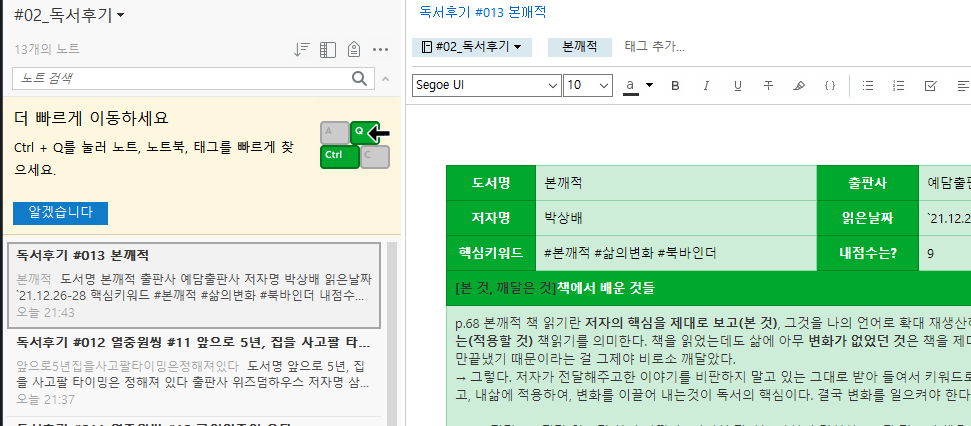Open sort options for note list
Screen dimensions: 971x426
coord(302,50)
